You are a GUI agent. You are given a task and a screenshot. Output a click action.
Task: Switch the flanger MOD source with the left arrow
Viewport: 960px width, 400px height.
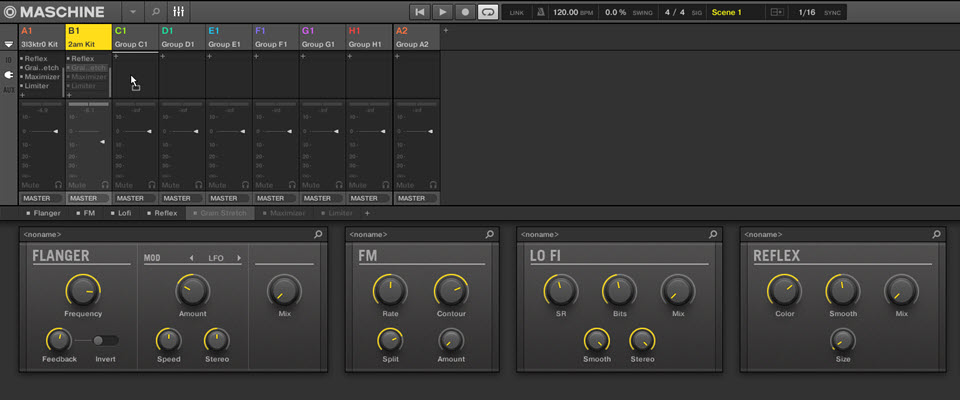tap(192, 258)
